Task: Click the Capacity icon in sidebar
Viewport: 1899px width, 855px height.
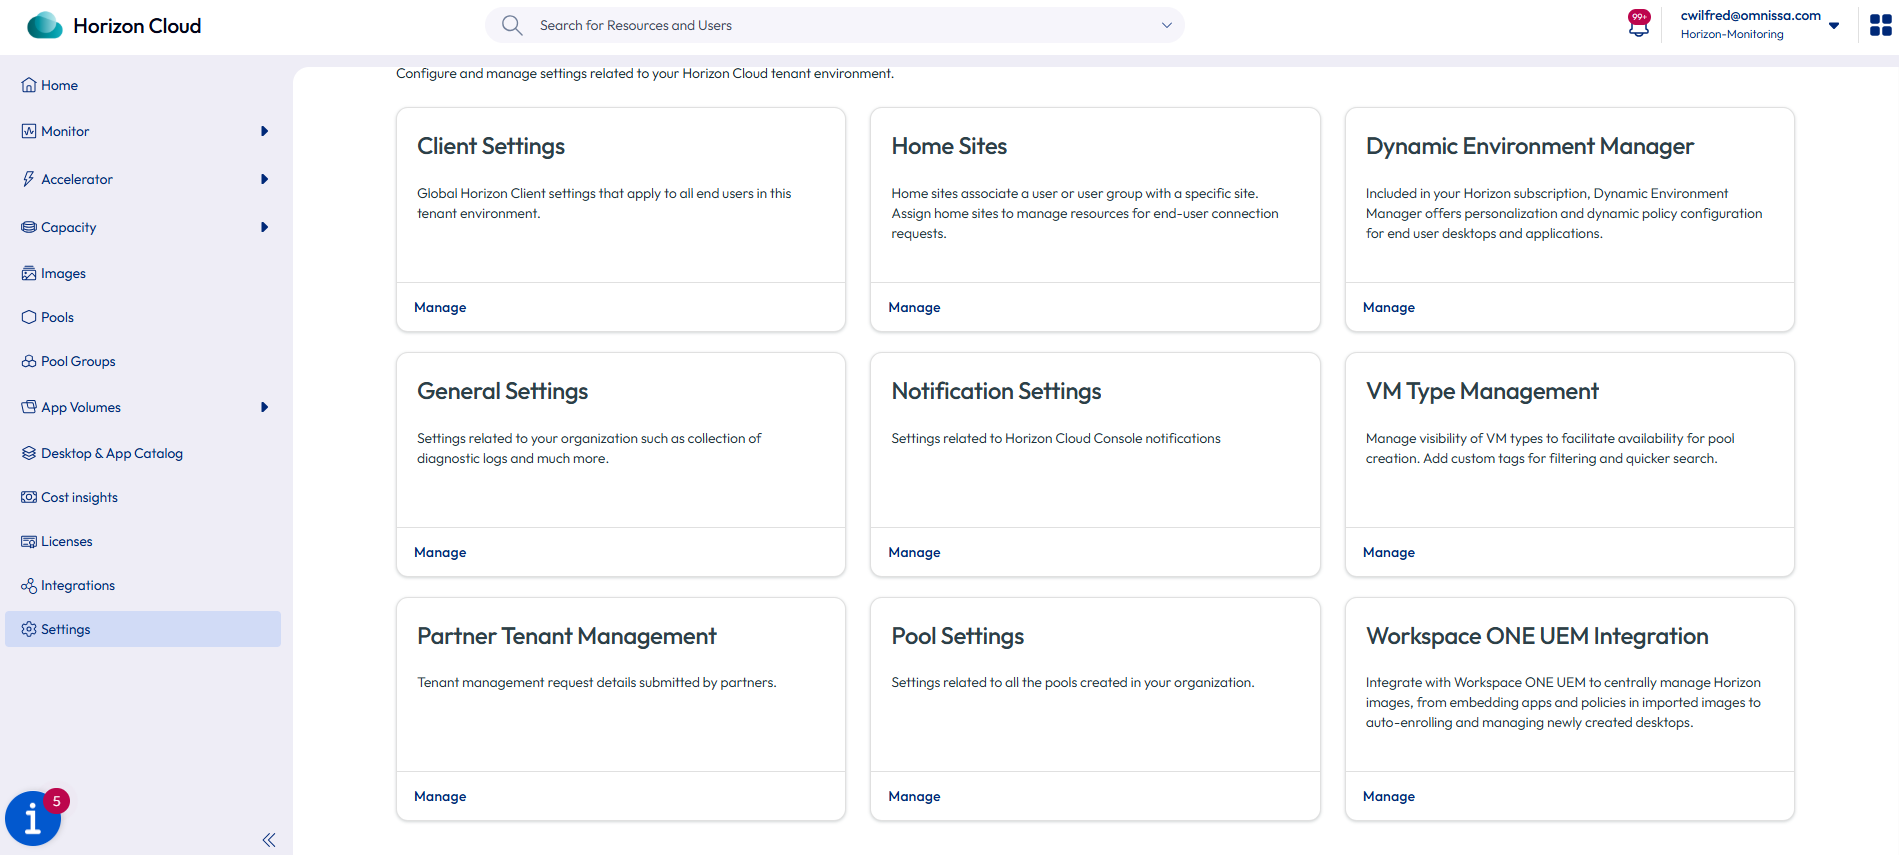Action: click(x=29, y=227)
